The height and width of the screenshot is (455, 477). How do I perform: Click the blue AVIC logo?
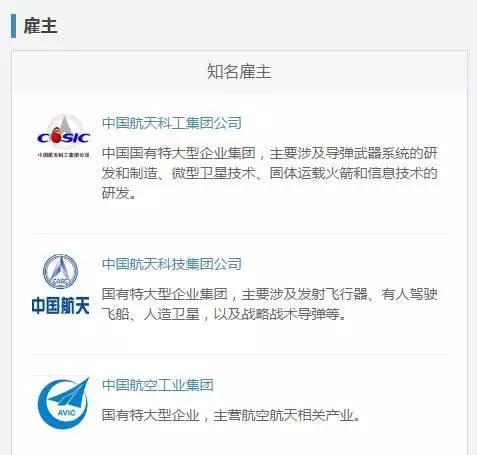(63, 403)
